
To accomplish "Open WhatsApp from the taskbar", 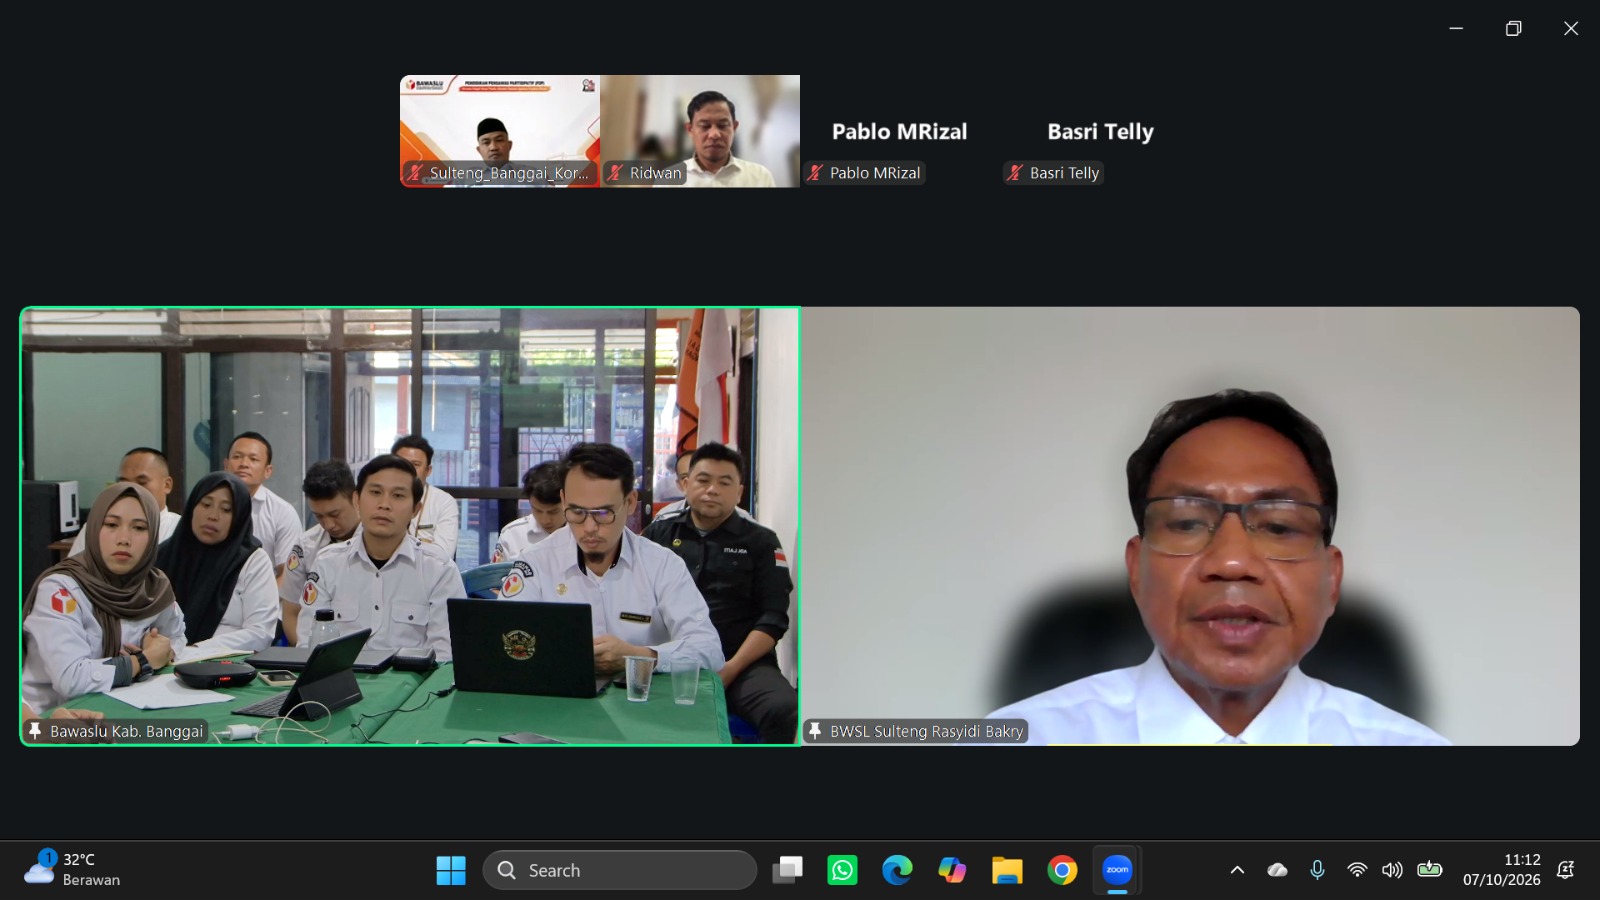I will point(842,870).
